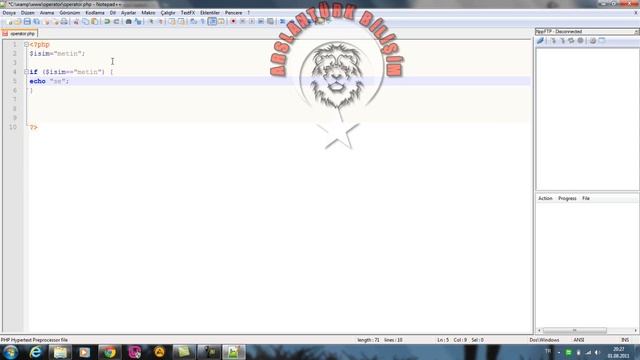Toggle synchronized vertical scrolling
This screenshot has width=640, height=360.
(x=172, y=21)
